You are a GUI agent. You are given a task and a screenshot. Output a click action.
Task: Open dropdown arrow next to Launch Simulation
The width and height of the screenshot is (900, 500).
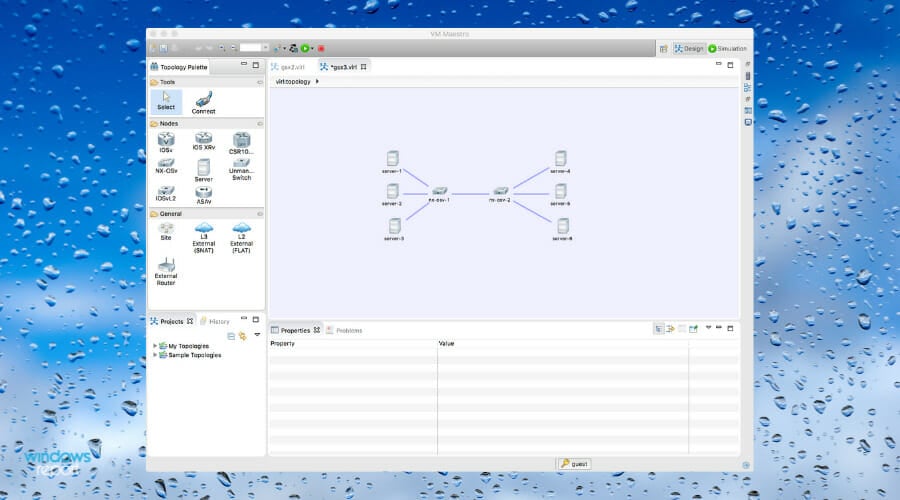(312, 49)
